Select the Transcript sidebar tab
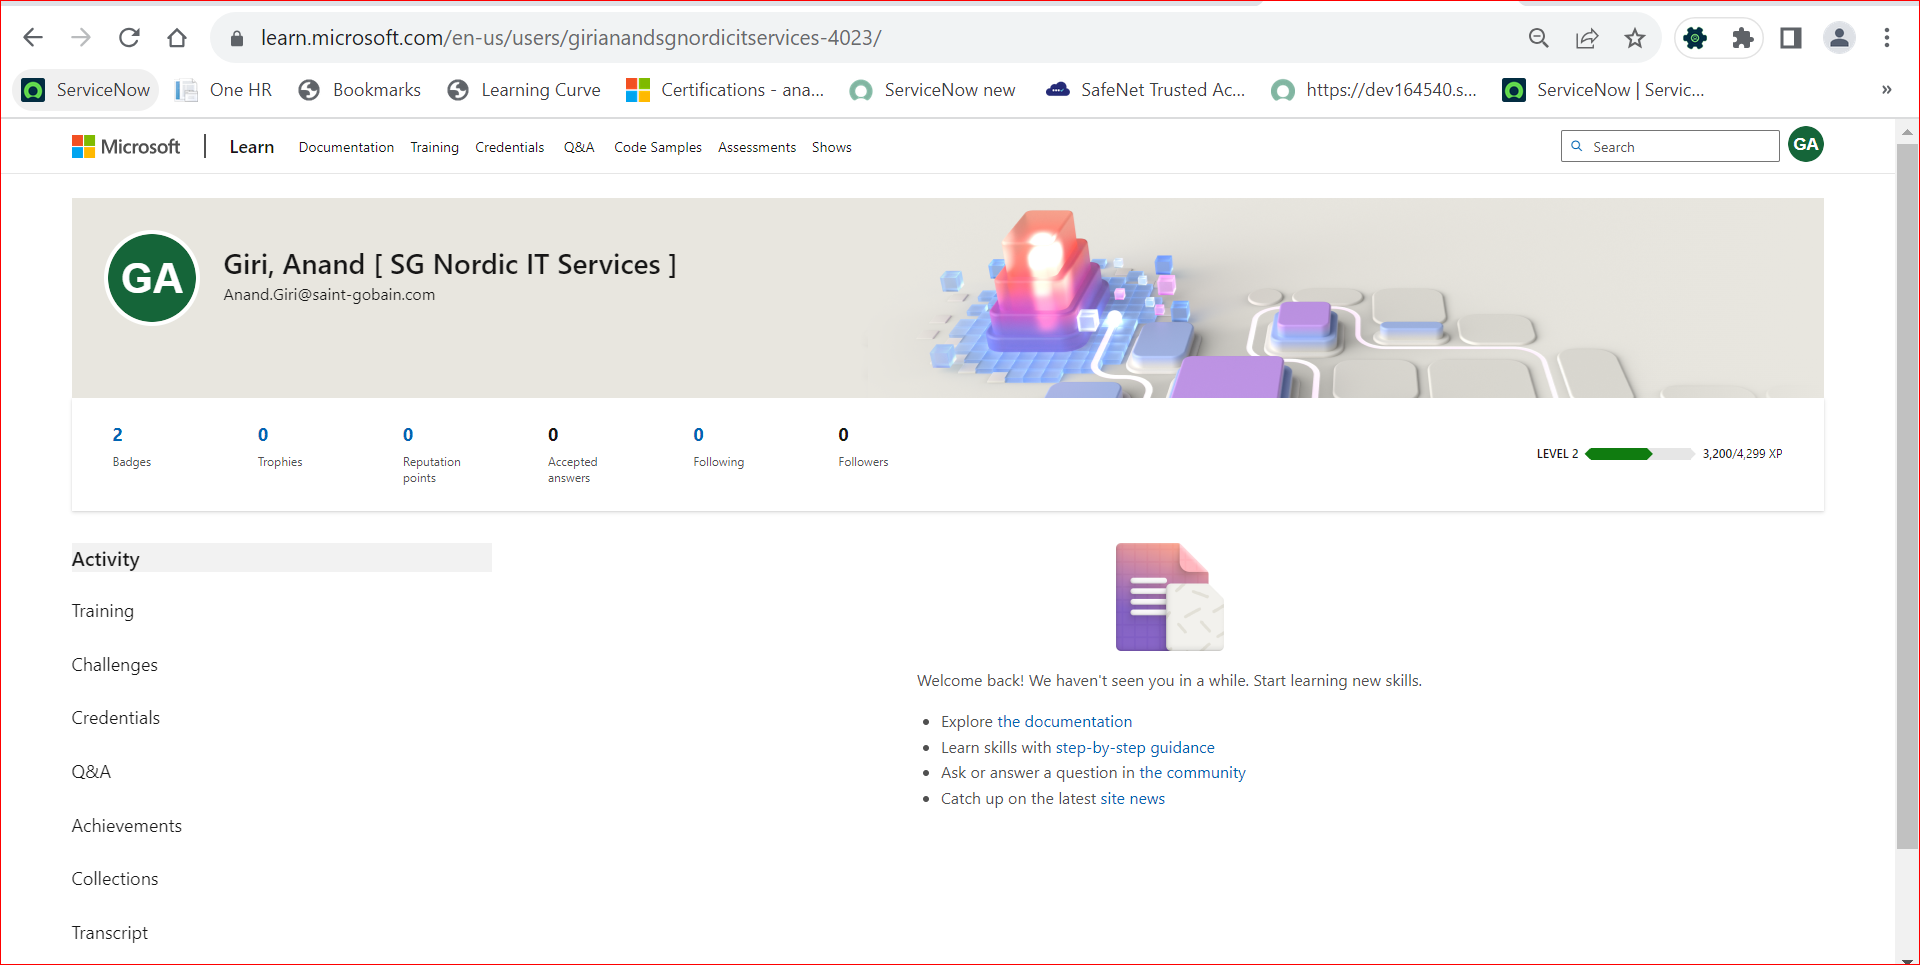The width and height of the screenshot is (1920, 965). click(x=109, y=933)
